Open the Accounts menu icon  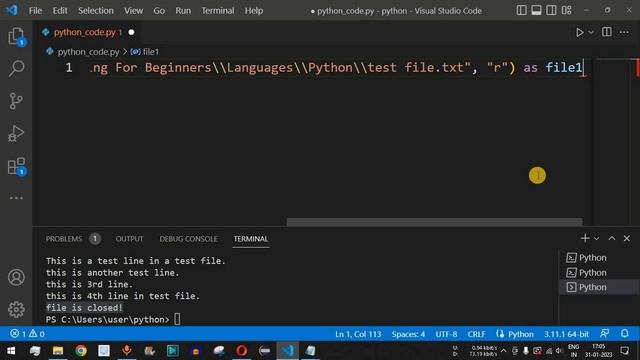(x=16, y=277)
